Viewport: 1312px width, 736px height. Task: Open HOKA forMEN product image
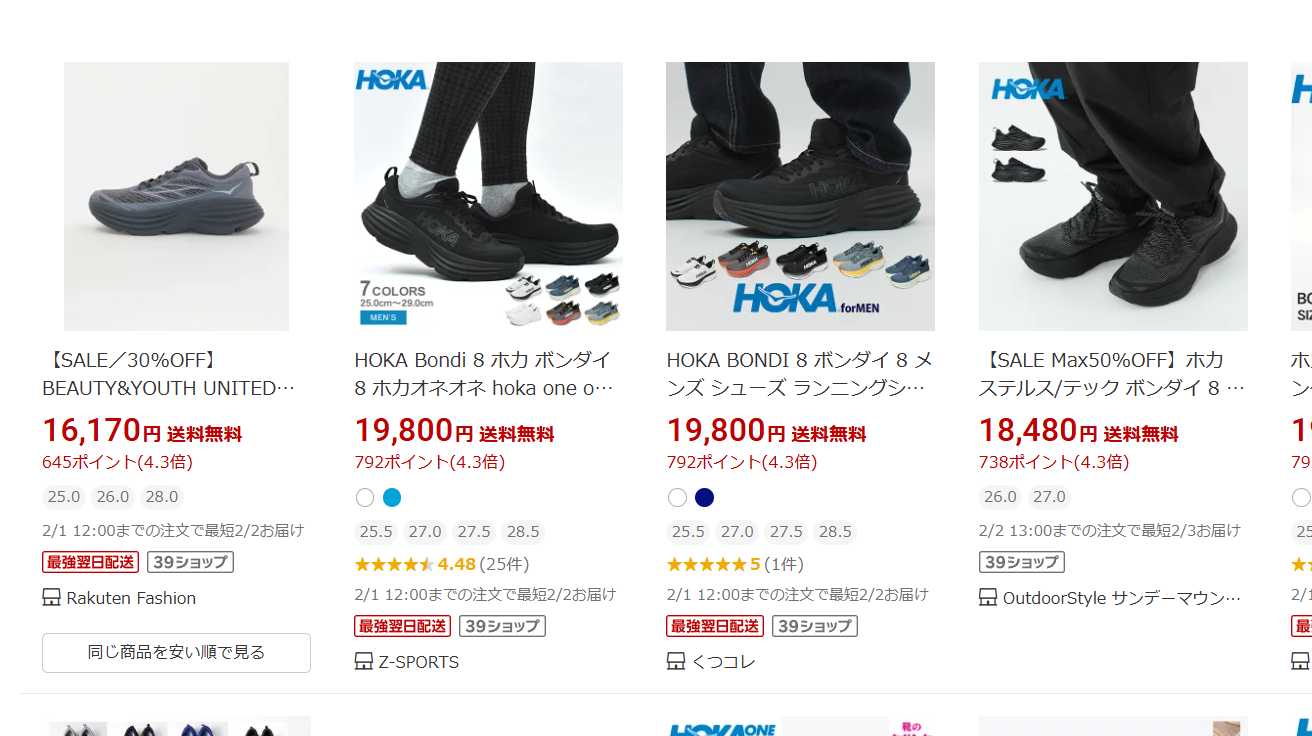pyautogui.click(x=800, y=196)
